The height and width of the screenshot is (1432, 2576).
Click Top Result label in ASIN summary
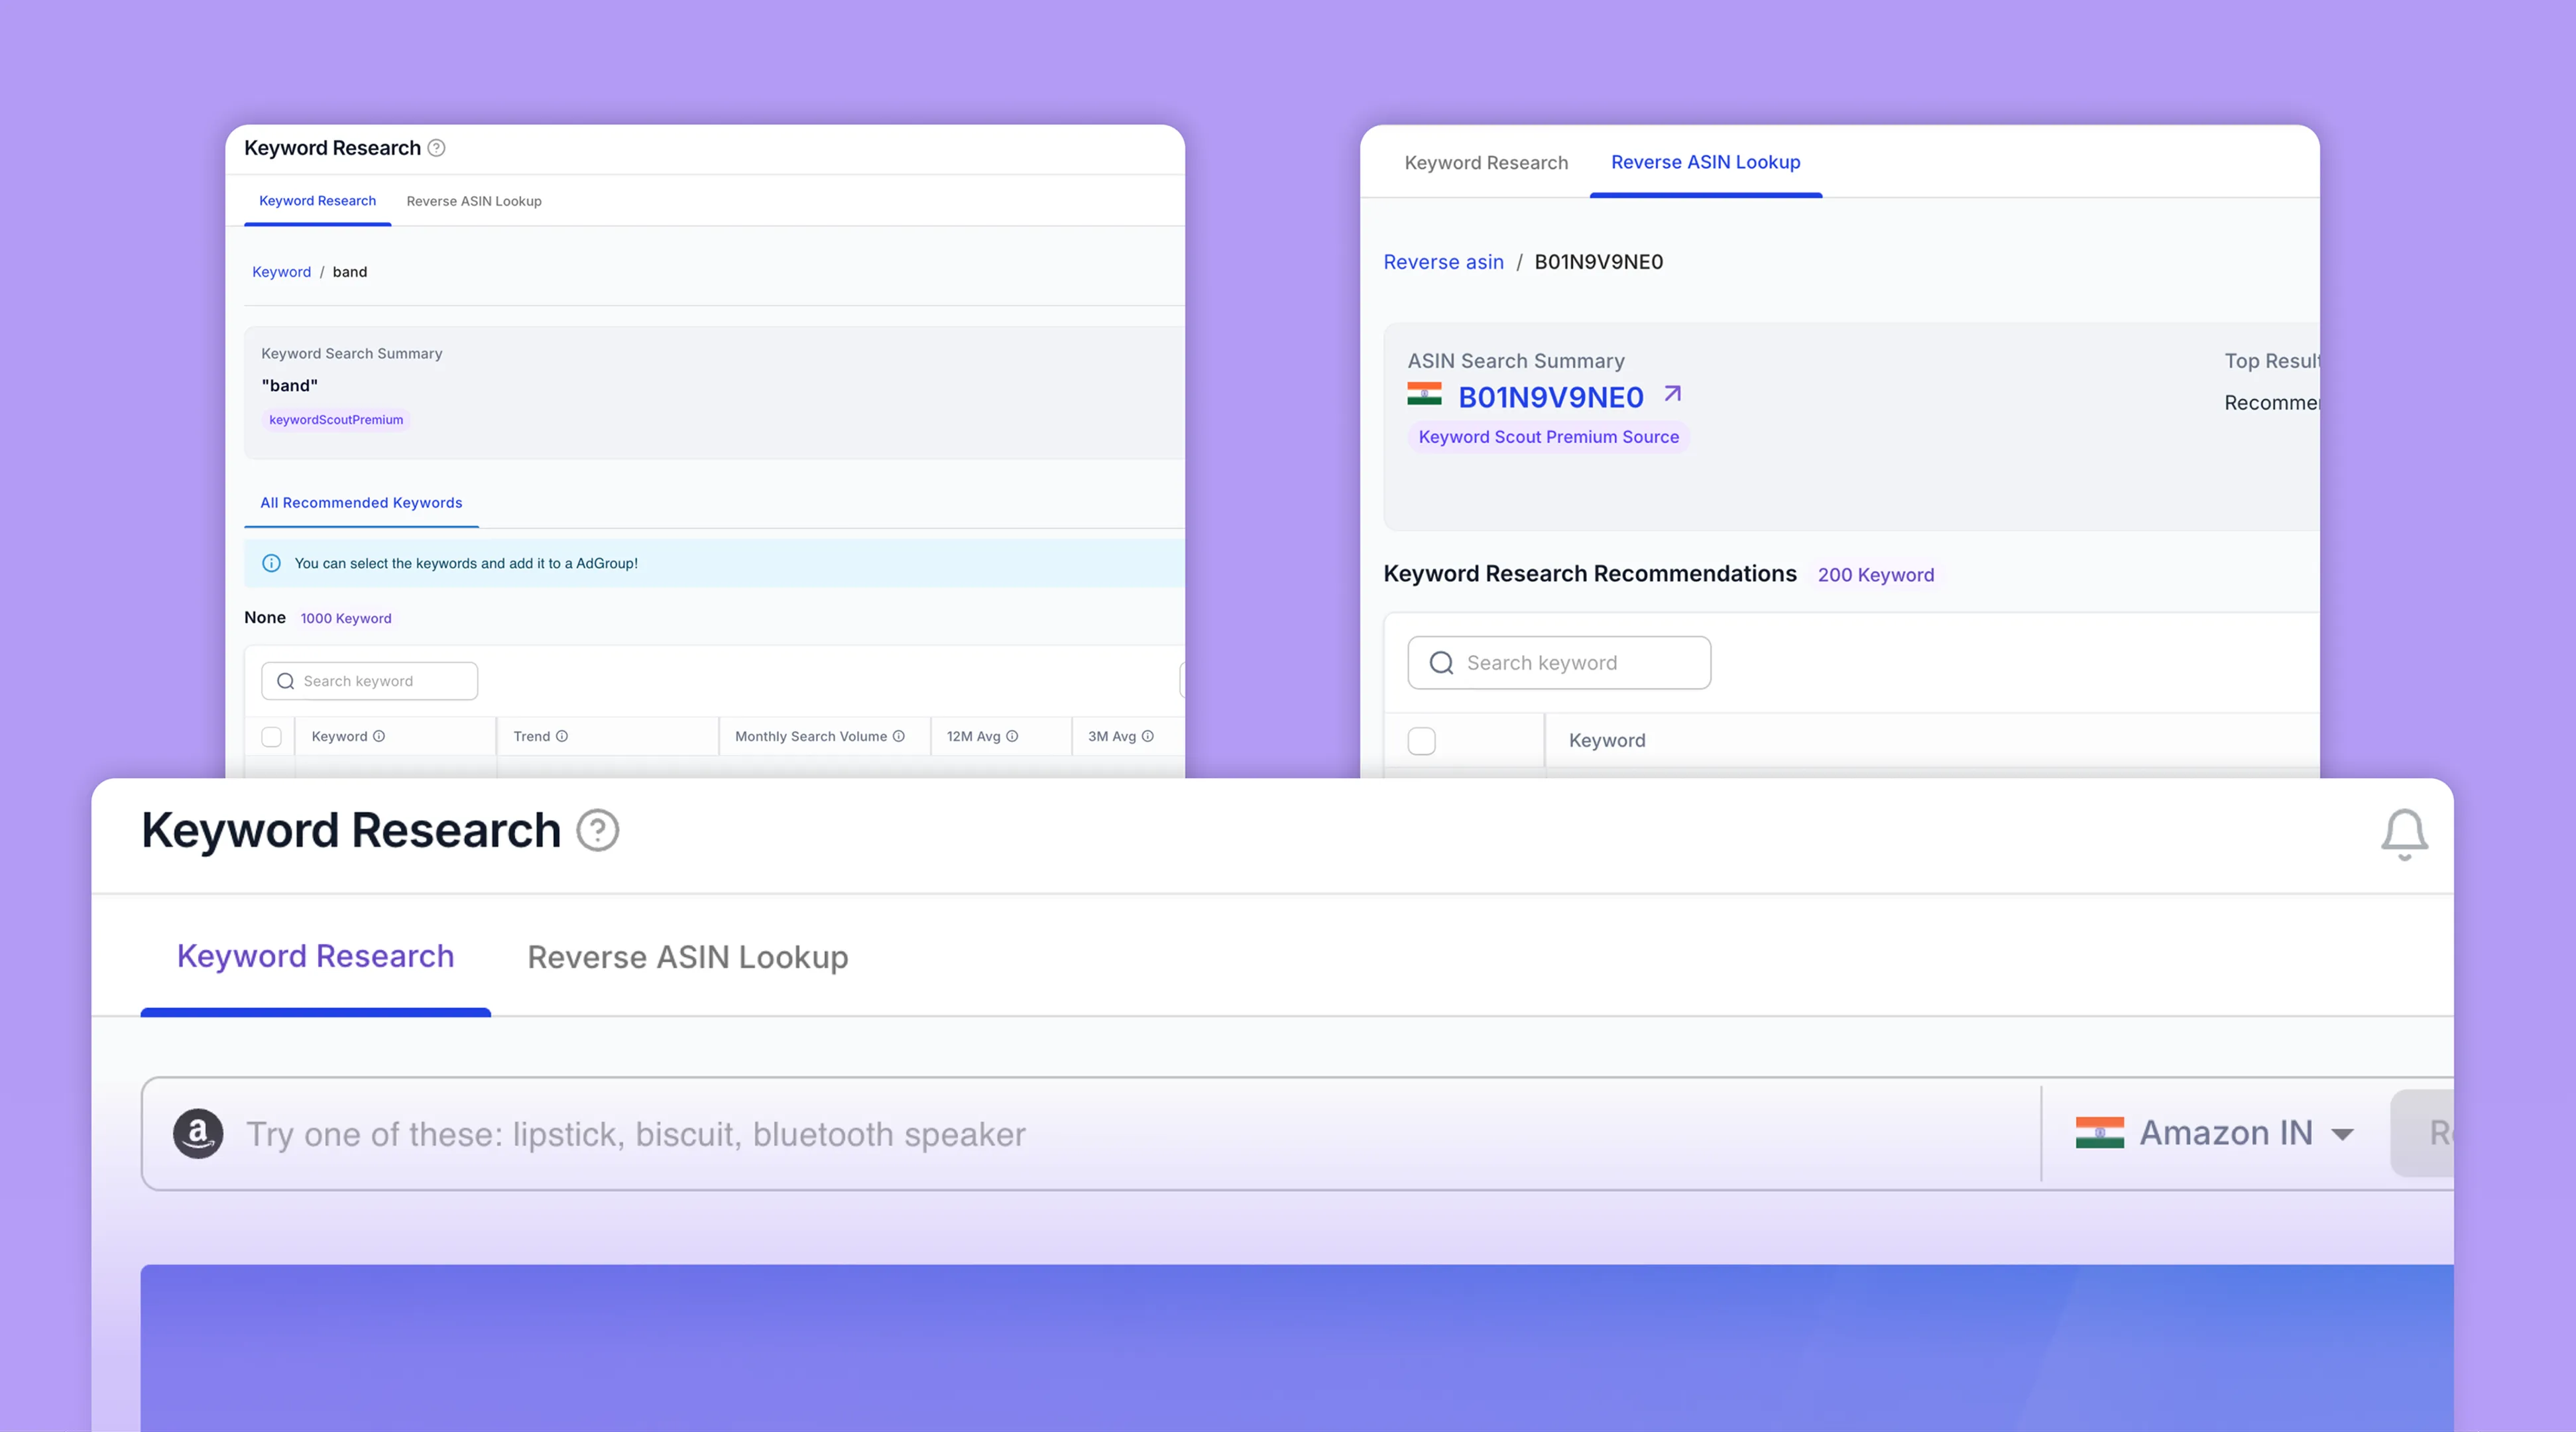(2272, 361)
